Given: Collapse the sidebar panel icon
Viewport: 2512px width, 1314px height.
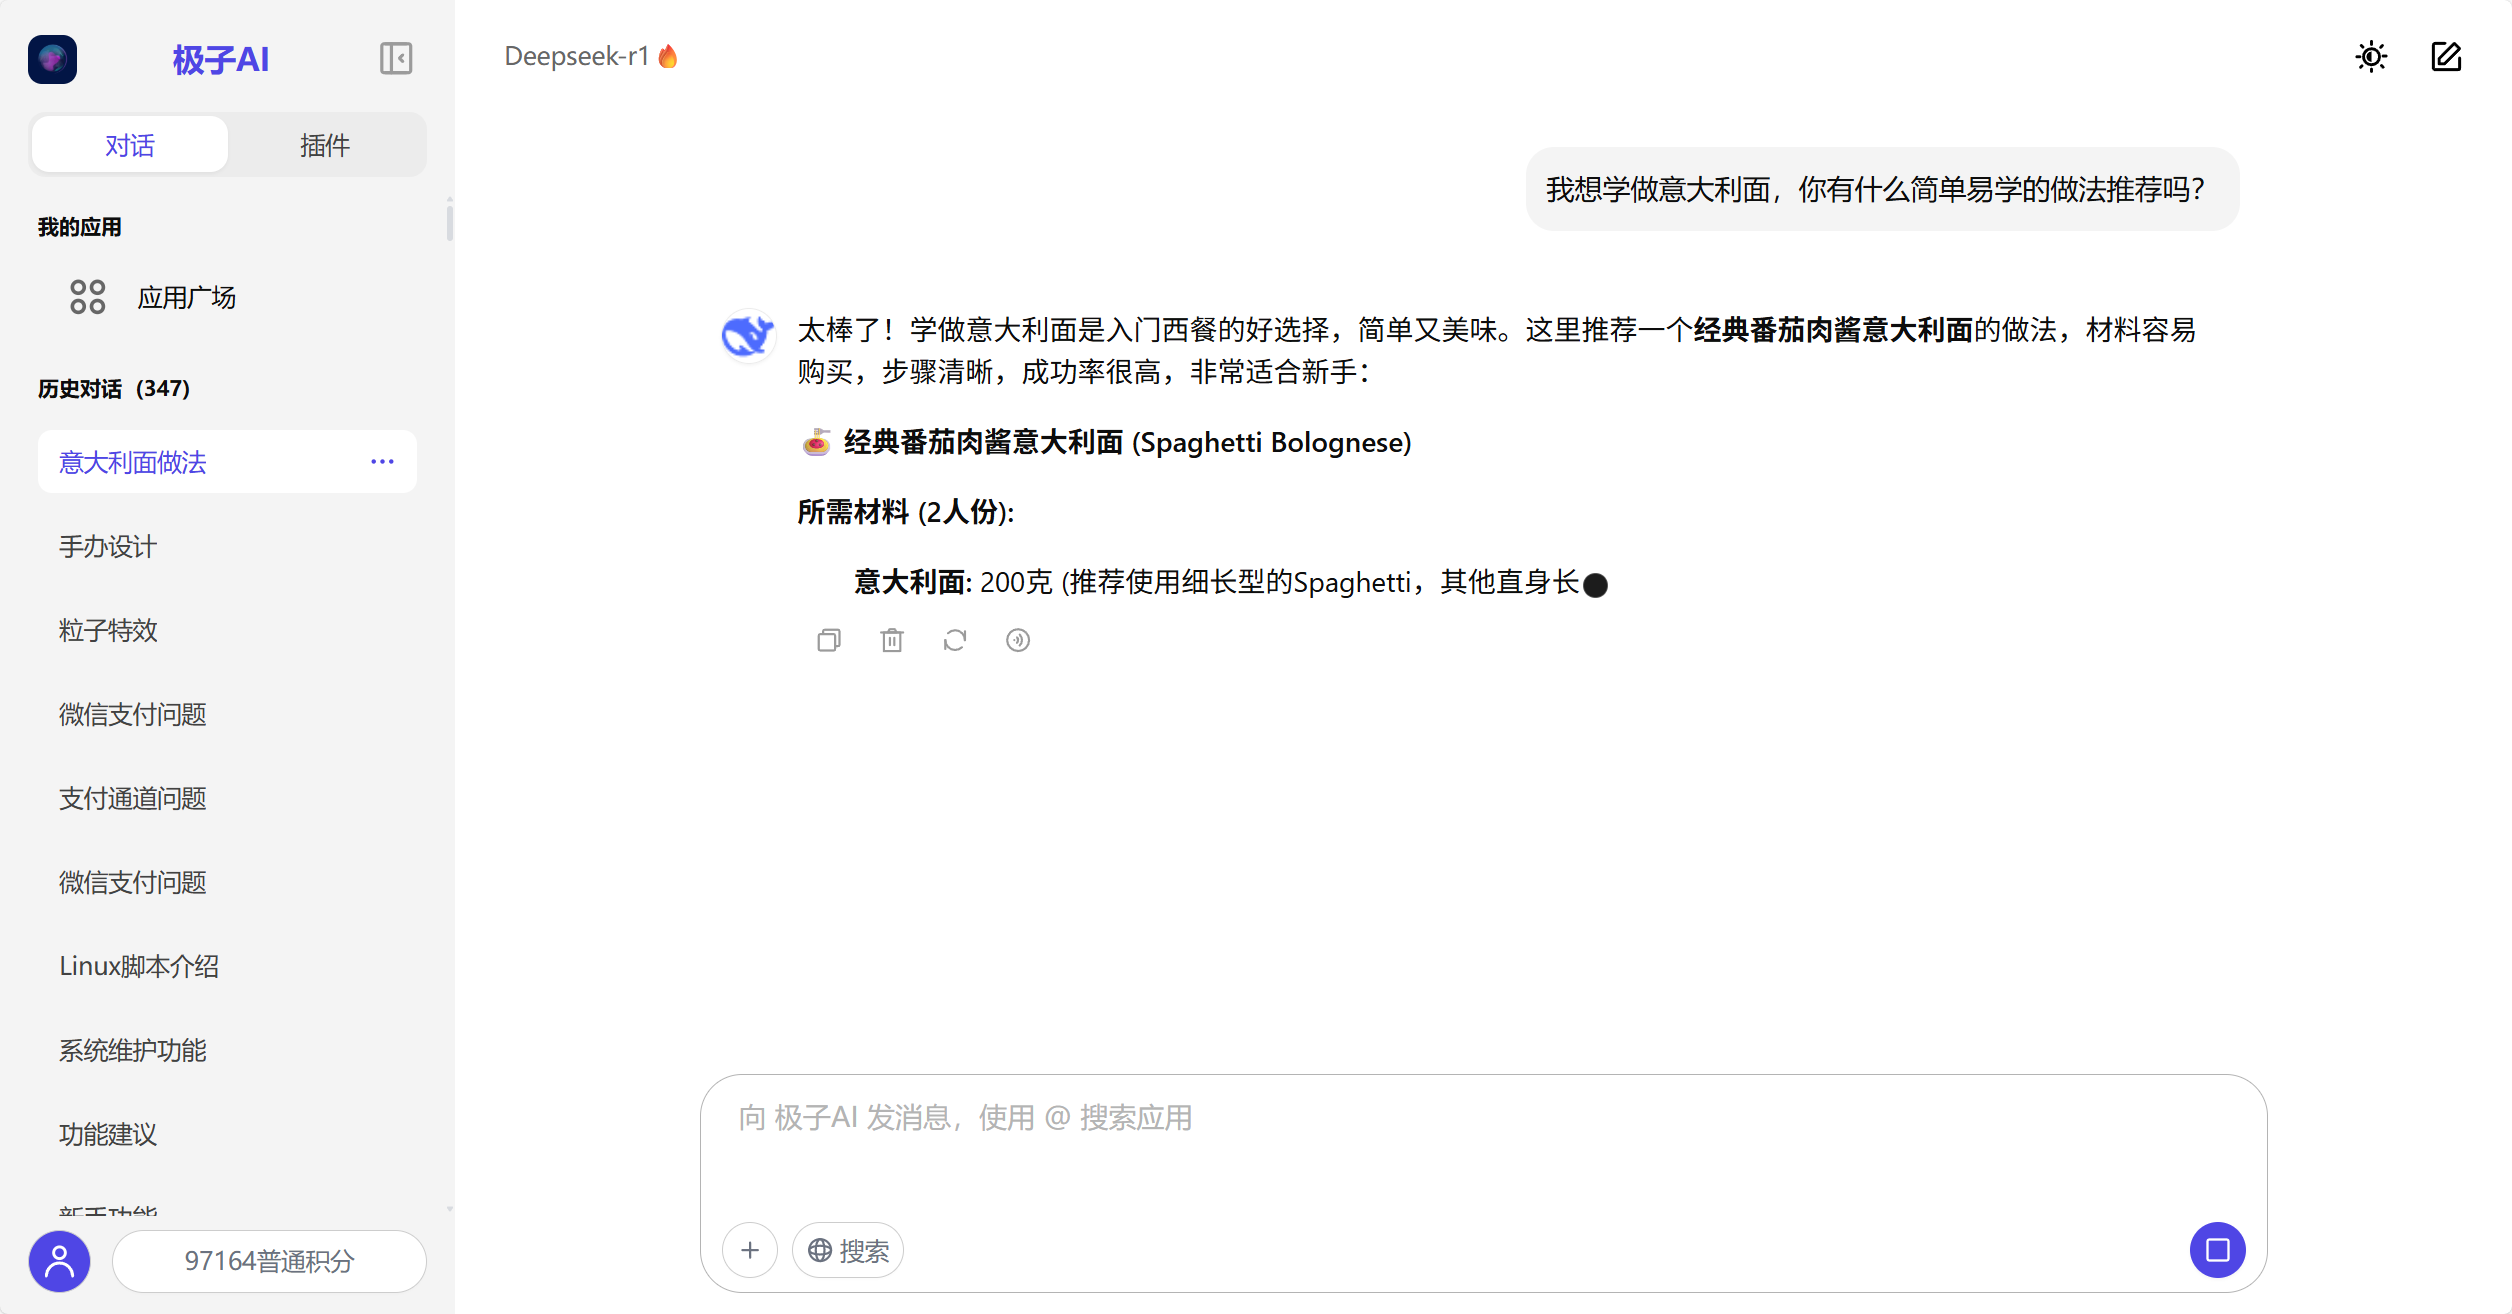Looking at the screenshot, I should pyautogui.click(x=396, y=58).
